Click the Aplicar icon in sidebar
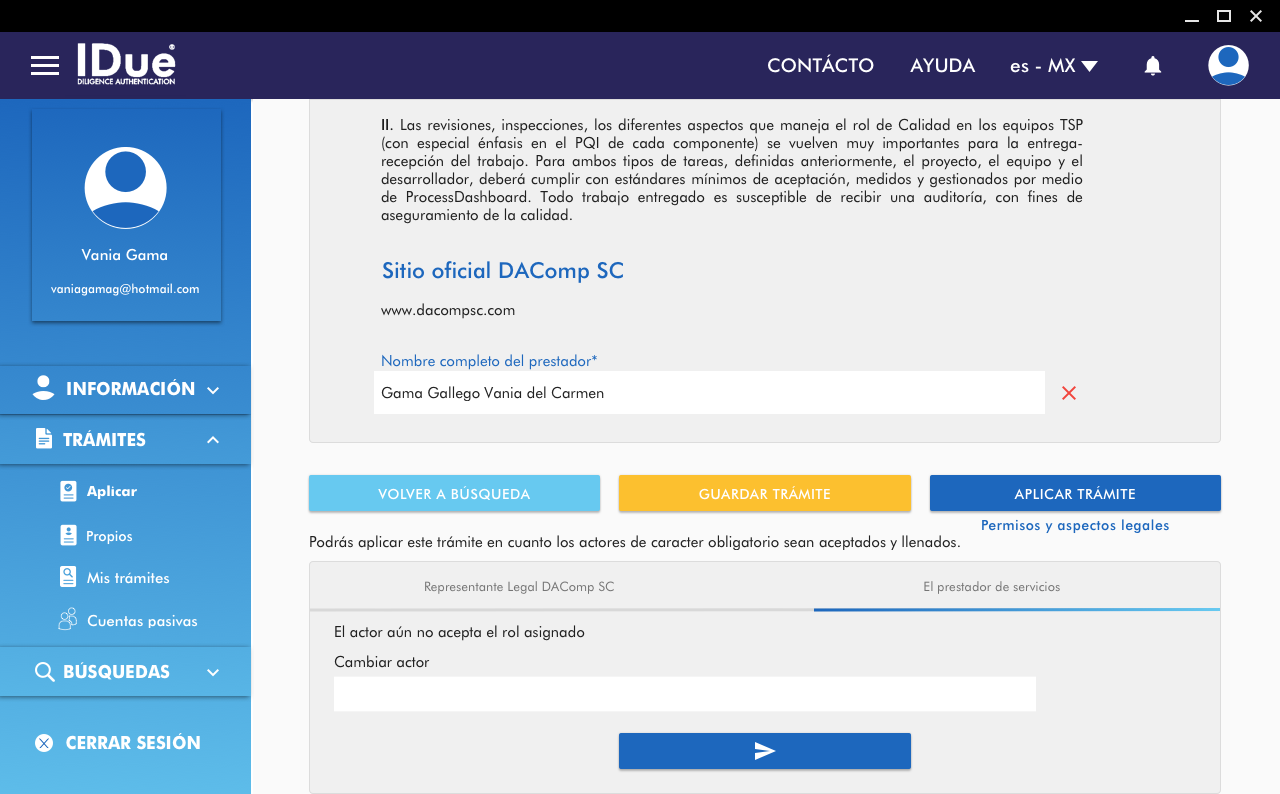1280x794 pixels. click(68, 491)
